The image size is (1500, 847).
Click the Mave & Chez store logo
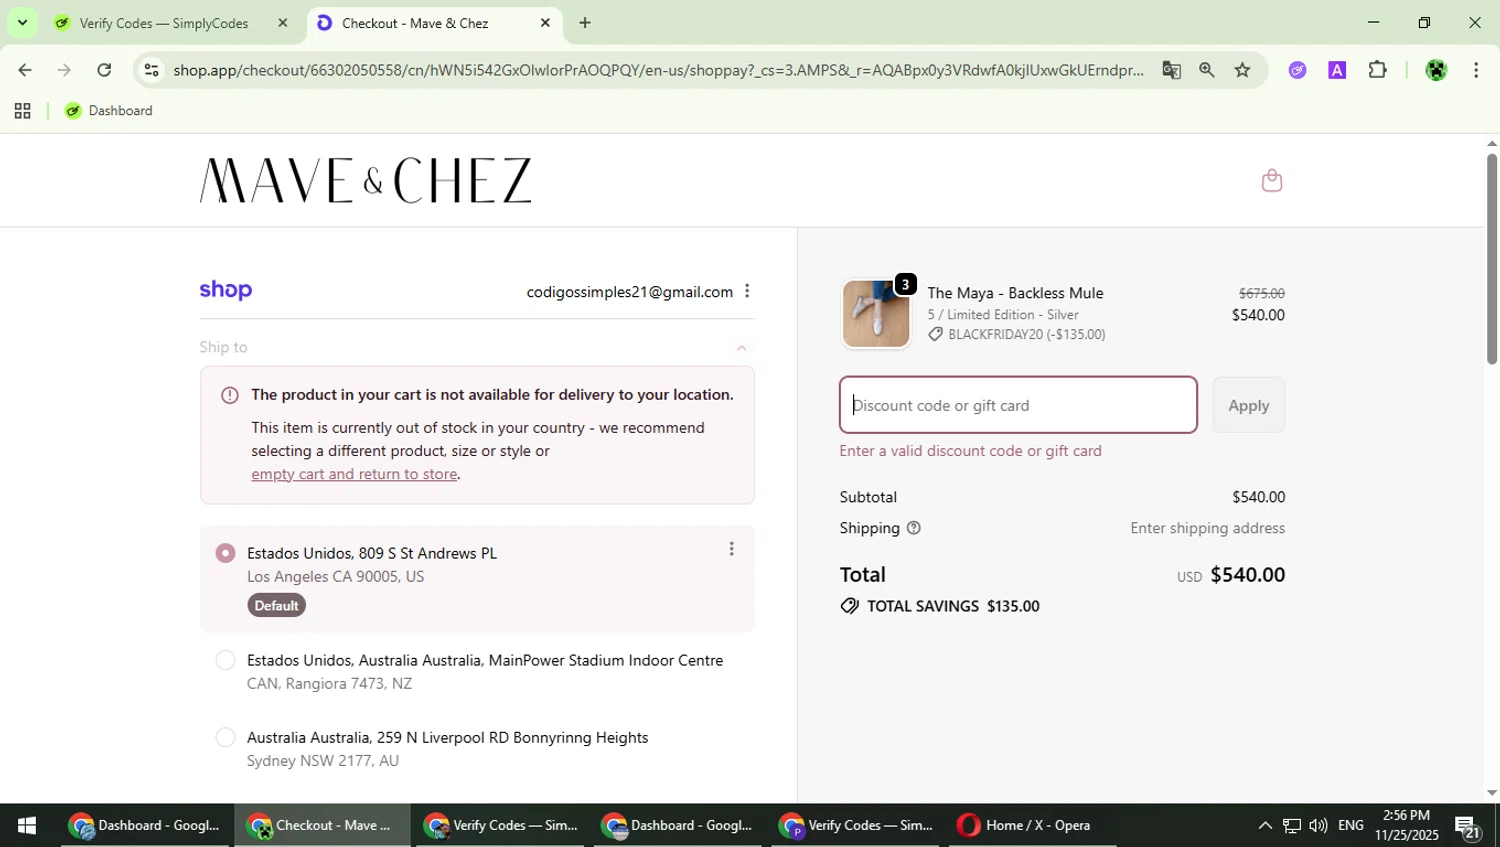coord(365,181)
